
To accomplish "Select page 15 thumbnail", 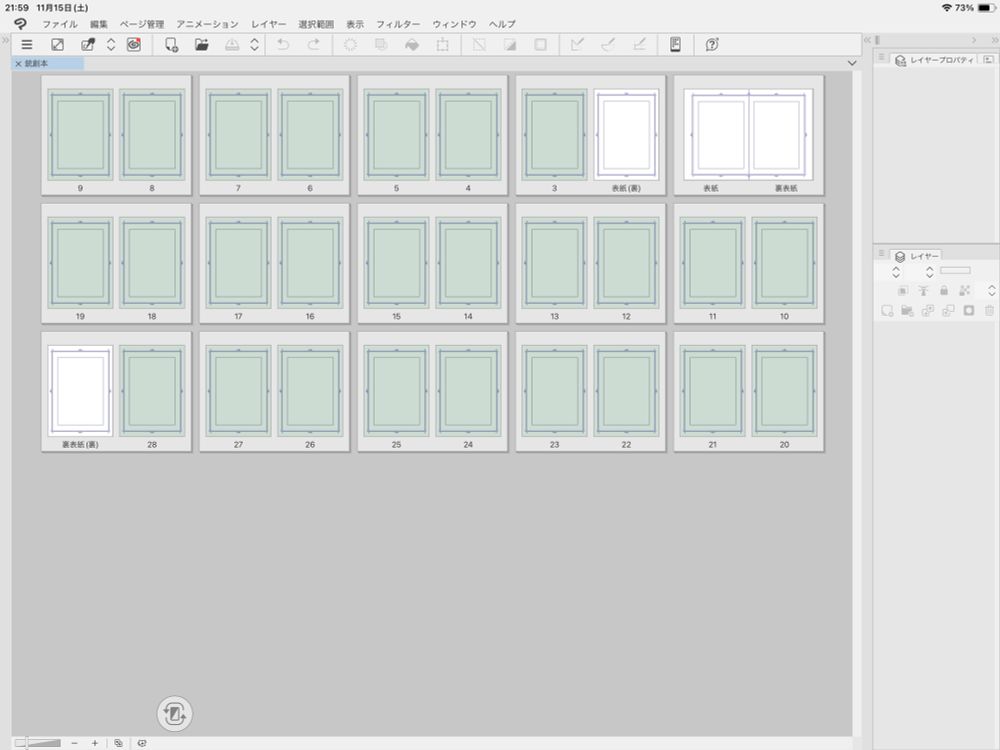I will [x=396, y=263].
